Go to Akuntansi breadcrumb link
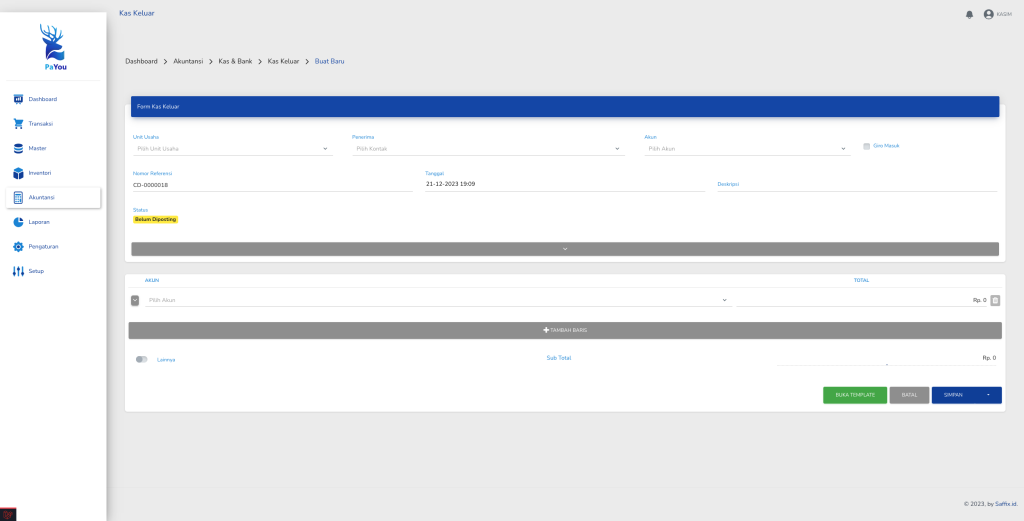This screenshot has width=1024, height=521. (188, 61)
